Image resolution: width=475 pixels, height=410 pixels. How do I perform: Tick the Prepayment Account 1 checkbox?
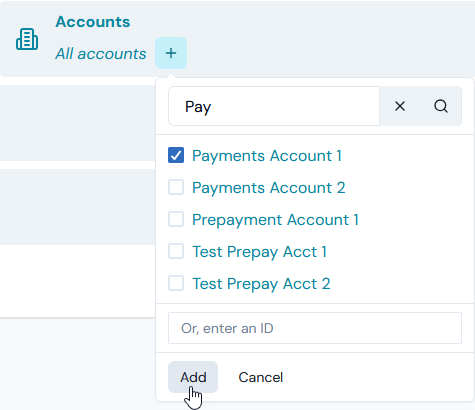click(x=176, y=219)
